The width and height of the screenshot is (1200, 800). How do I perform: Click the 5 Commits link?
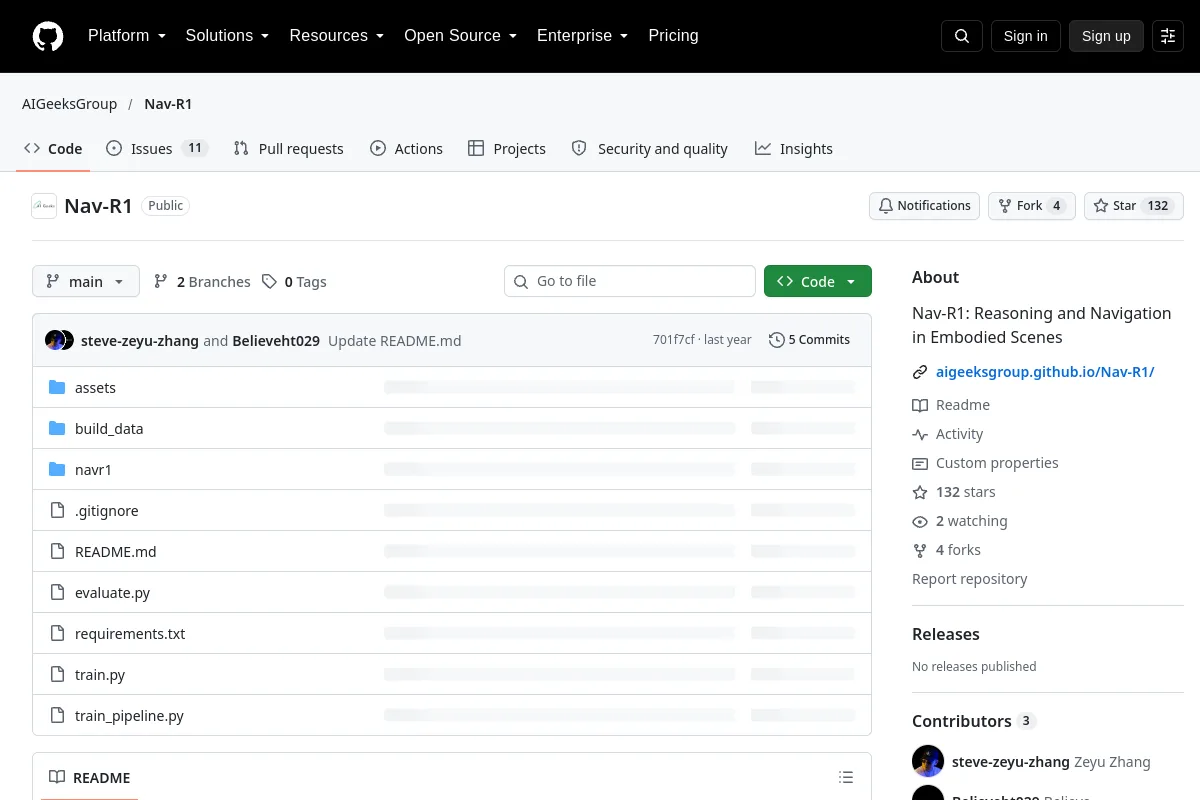point(809,340)
